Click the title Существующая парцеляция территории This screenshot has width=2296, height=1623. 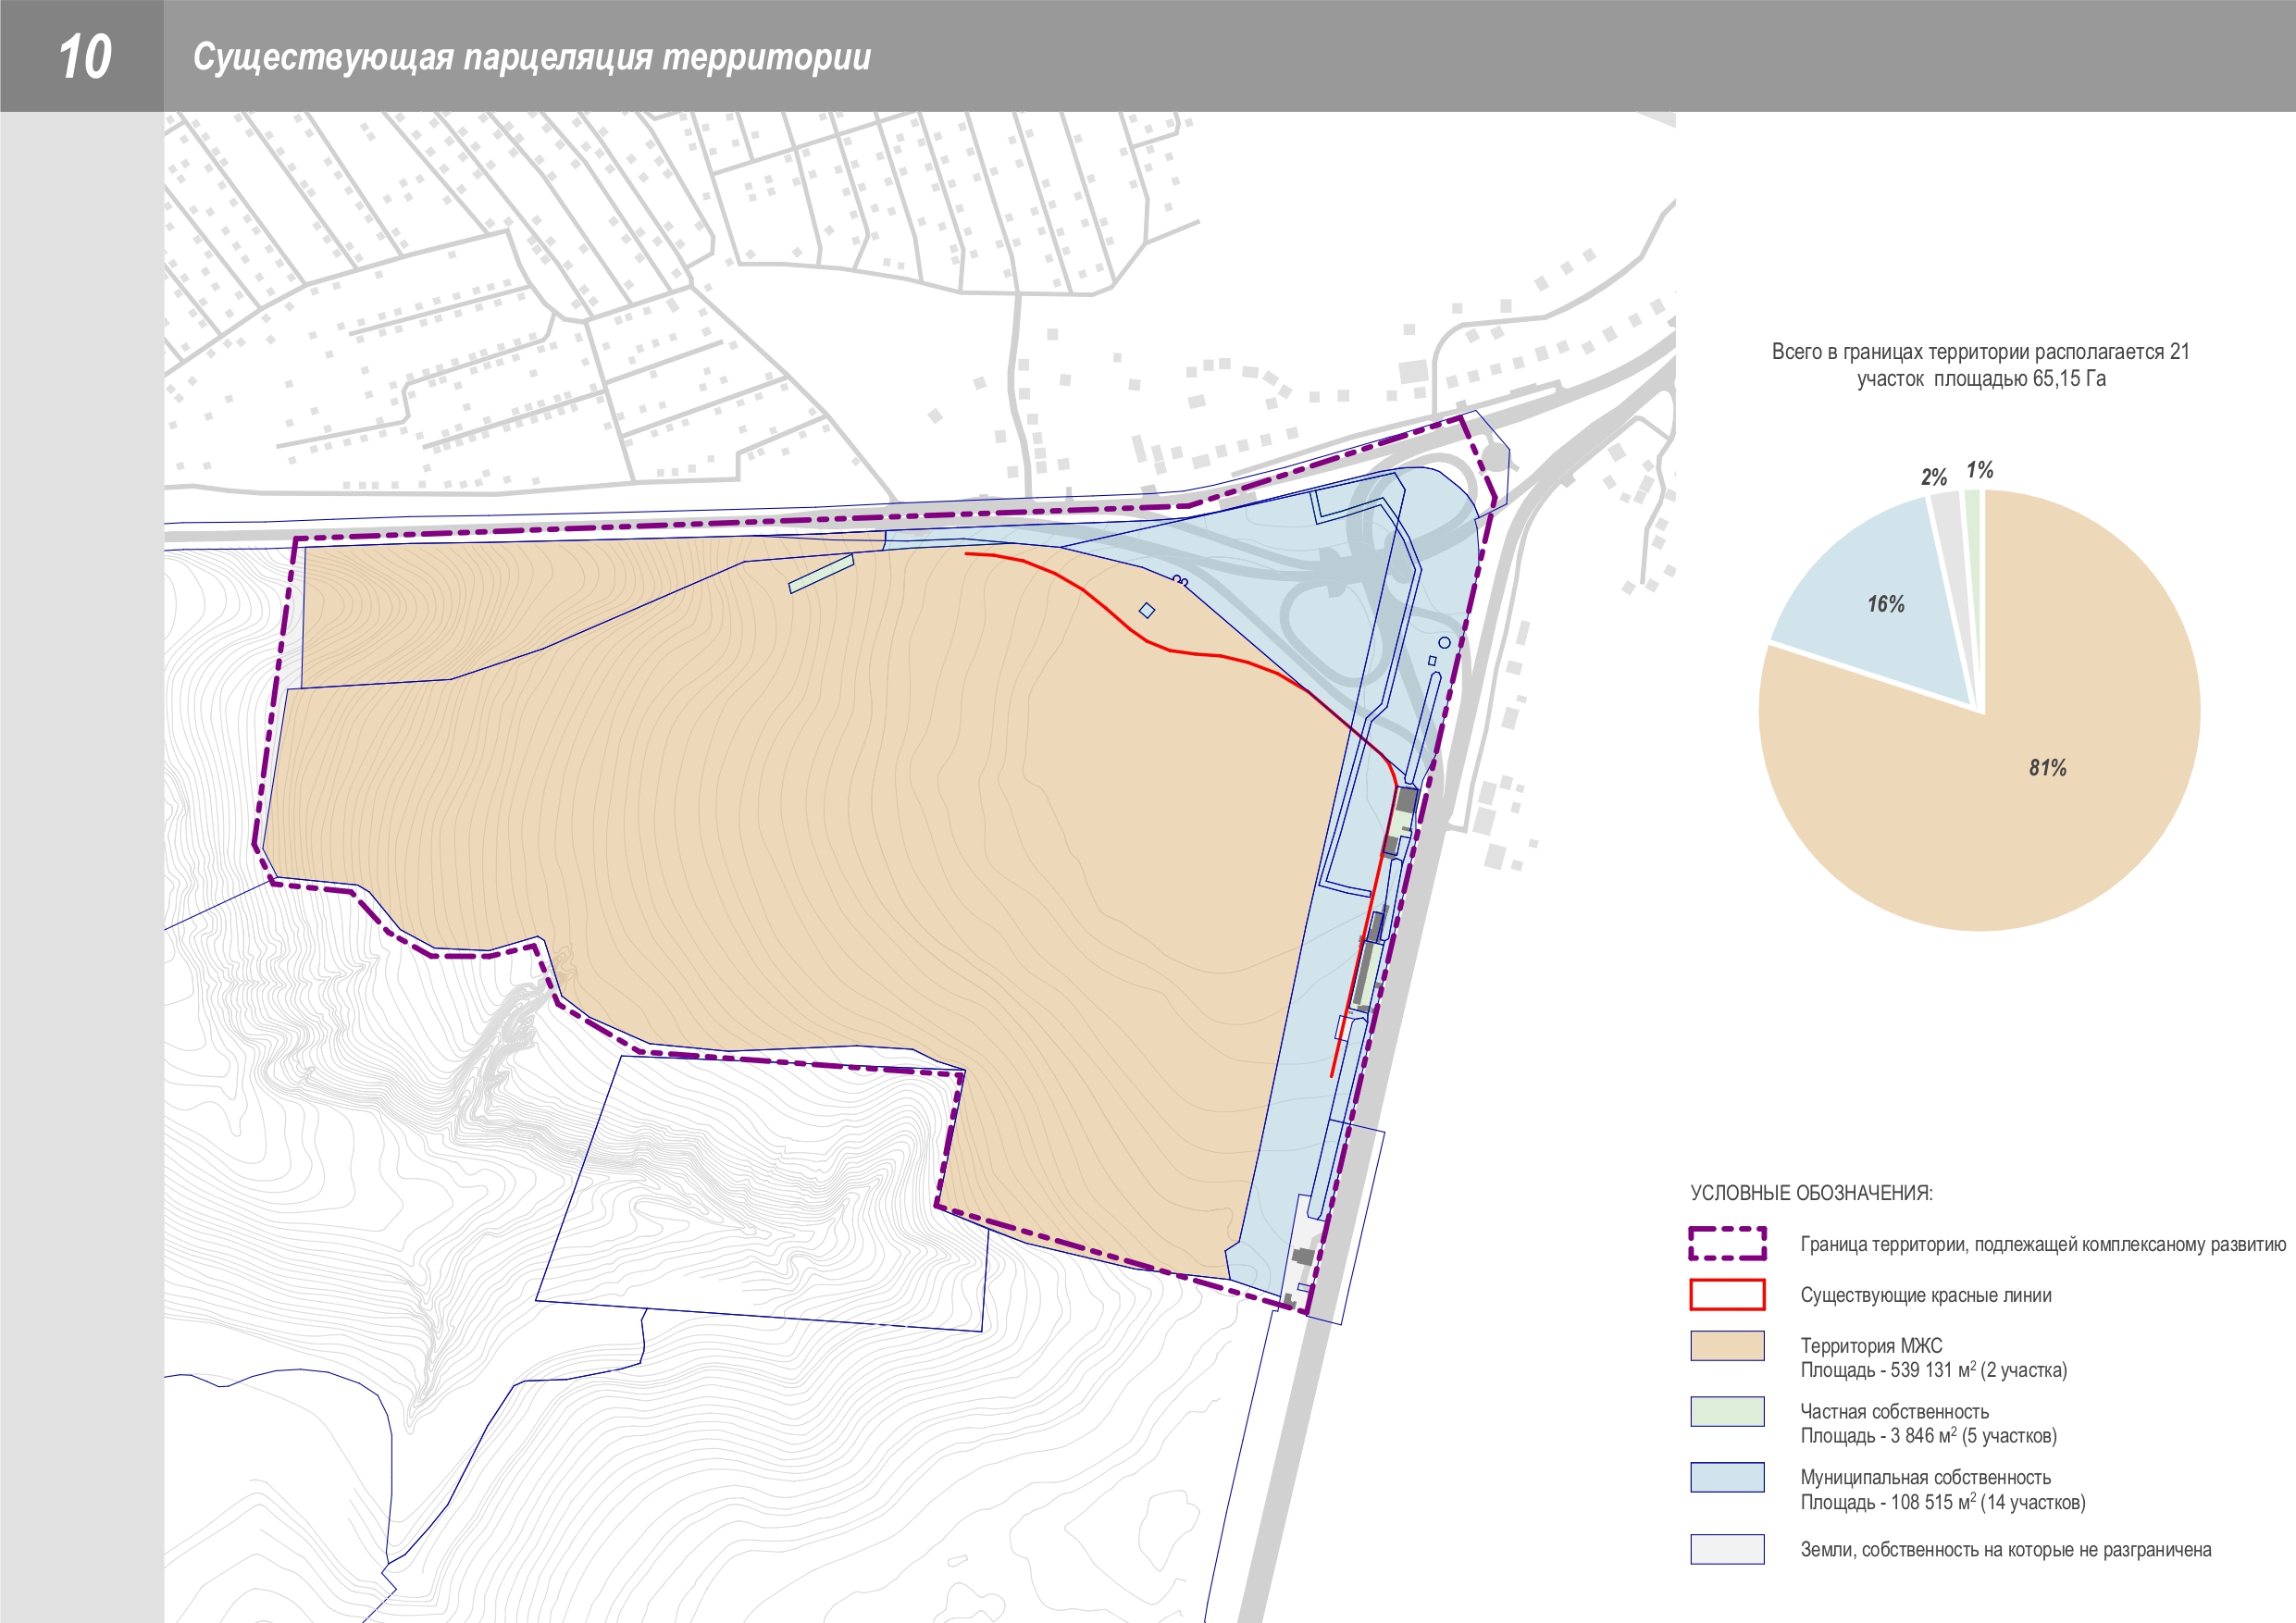(531, 57)
